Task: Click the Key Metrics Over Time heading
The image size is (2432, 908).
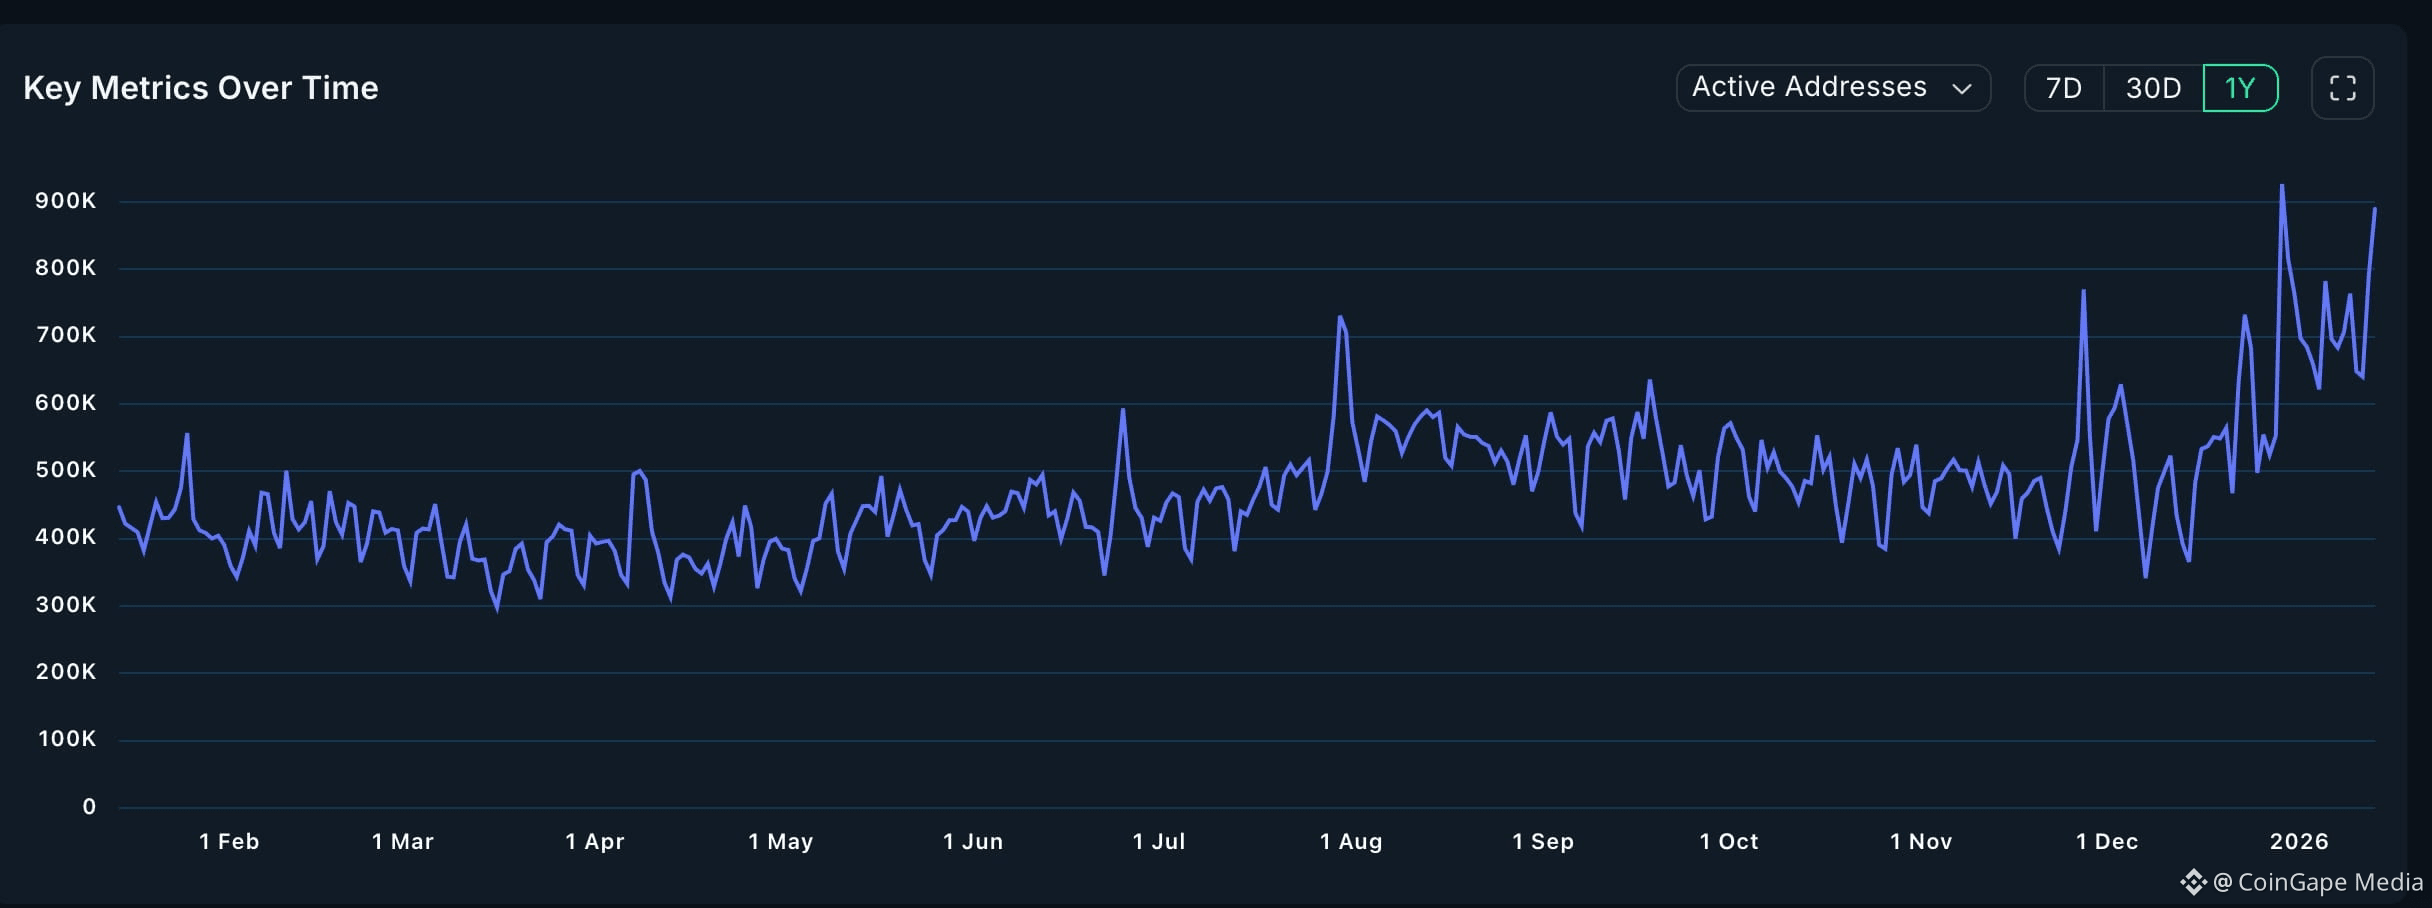Action: click(x=202, y=88)
